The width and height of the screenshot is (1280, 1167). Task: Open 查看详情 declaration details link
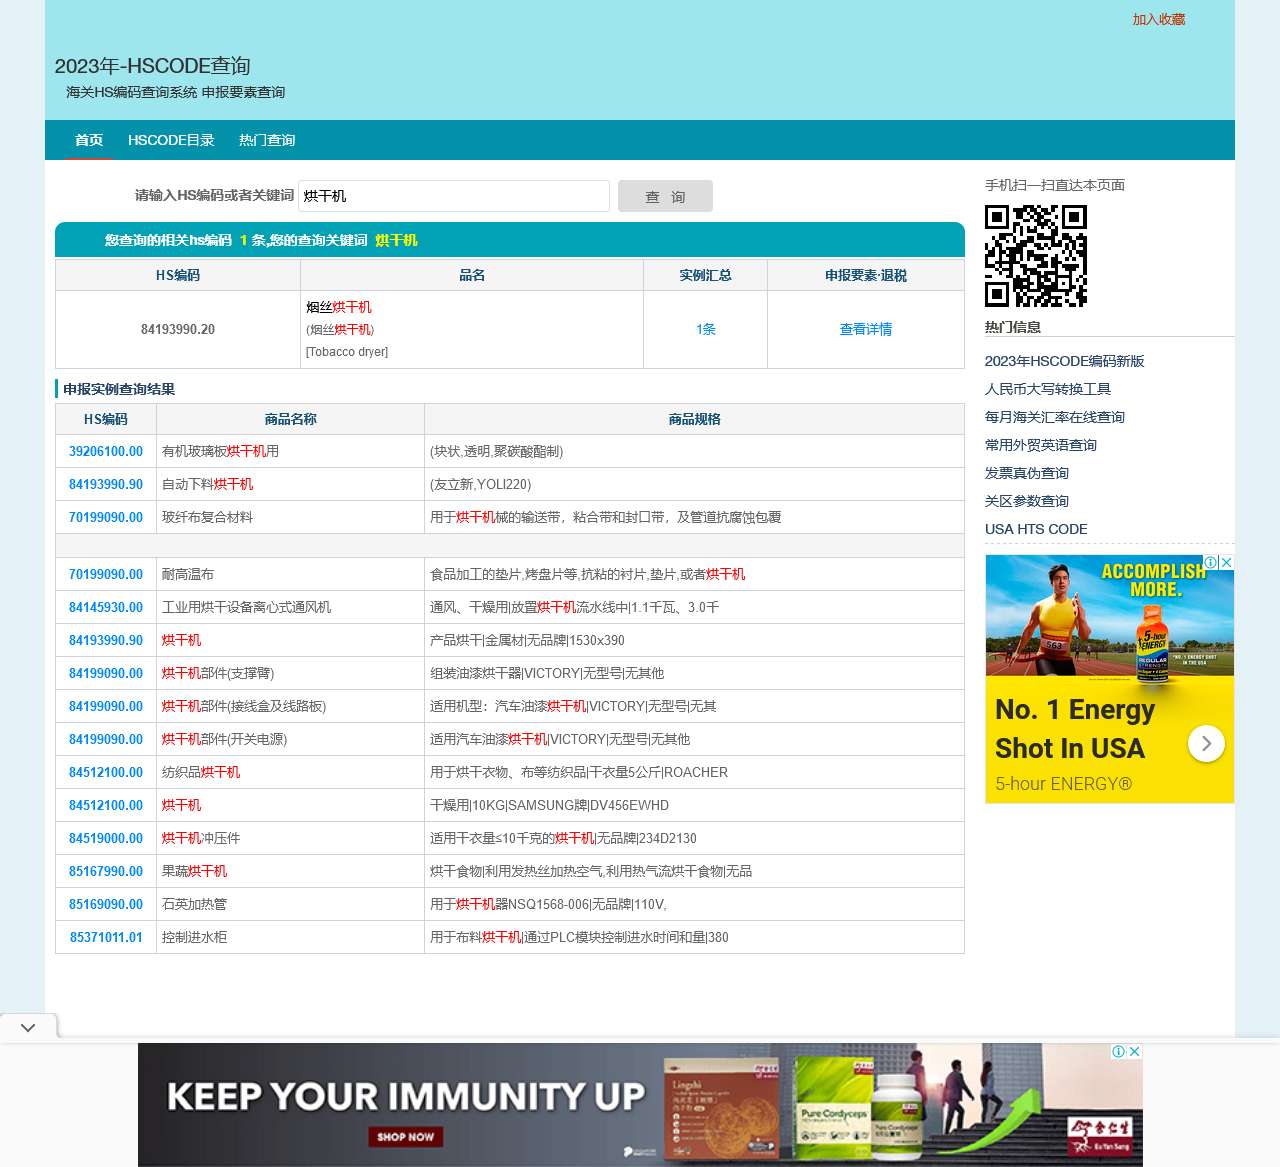click(x=866, y=329)
